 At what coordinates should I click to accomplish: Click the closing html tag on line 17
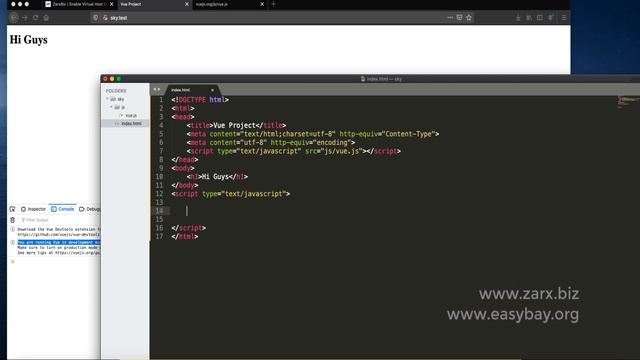[185, 237]
